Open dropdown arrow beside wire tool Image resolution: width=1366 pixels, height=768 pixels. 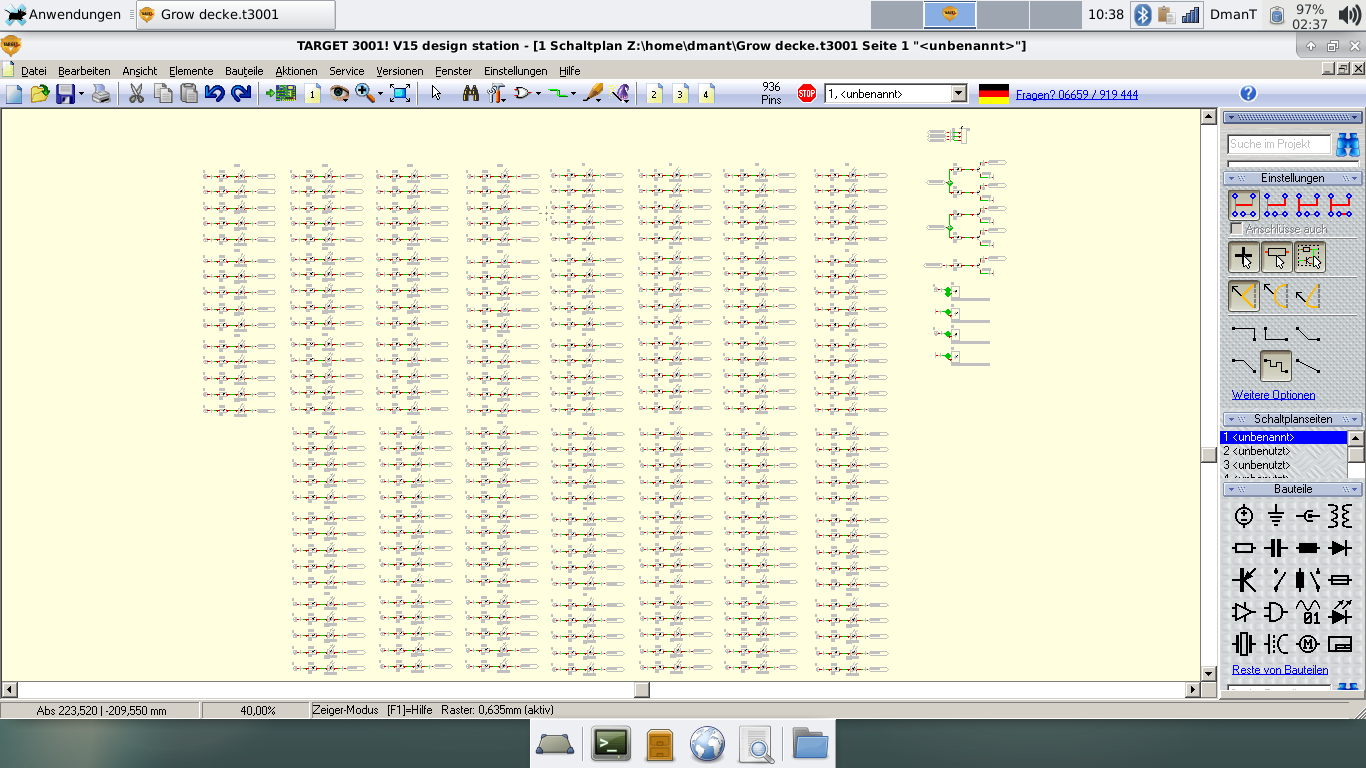tap(574, 94)
